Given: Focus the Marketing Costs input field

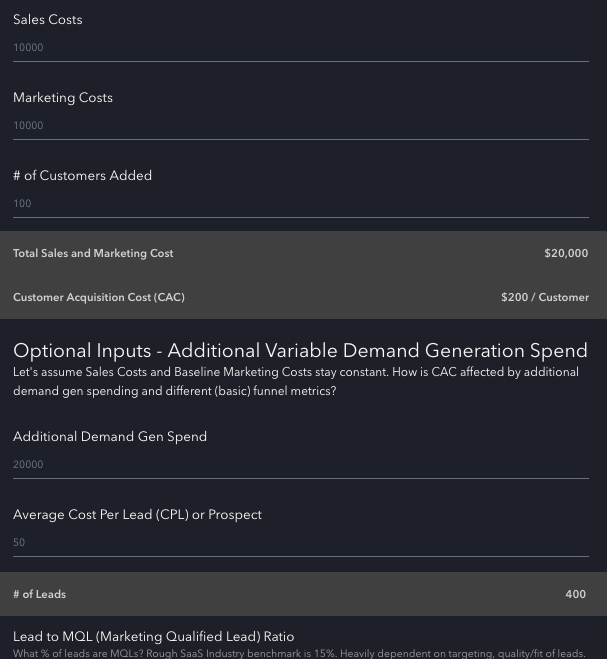Looking at the screenshot, I should (300, 125).
